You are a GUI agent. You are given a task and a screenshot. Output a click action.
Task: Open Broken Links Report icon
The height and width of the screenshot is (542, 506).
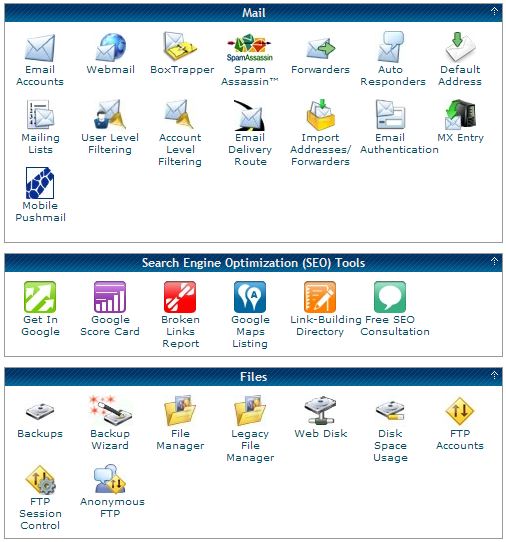(x=180, y=297)
